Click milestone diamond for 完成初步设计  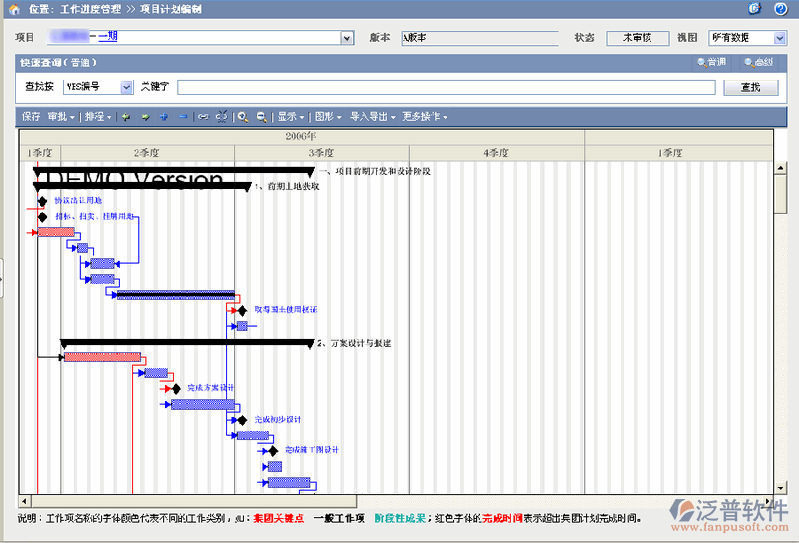[x=243, y=420]
